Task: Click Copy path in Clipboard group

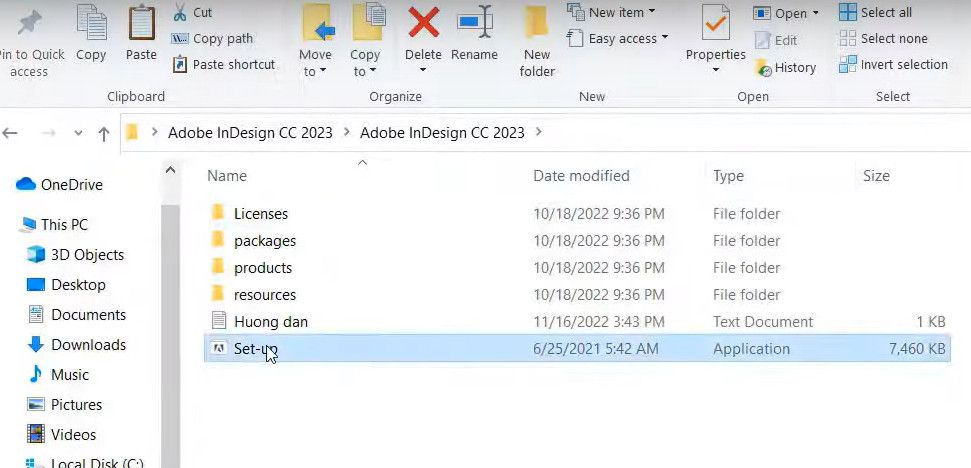Action: [211, 38]
